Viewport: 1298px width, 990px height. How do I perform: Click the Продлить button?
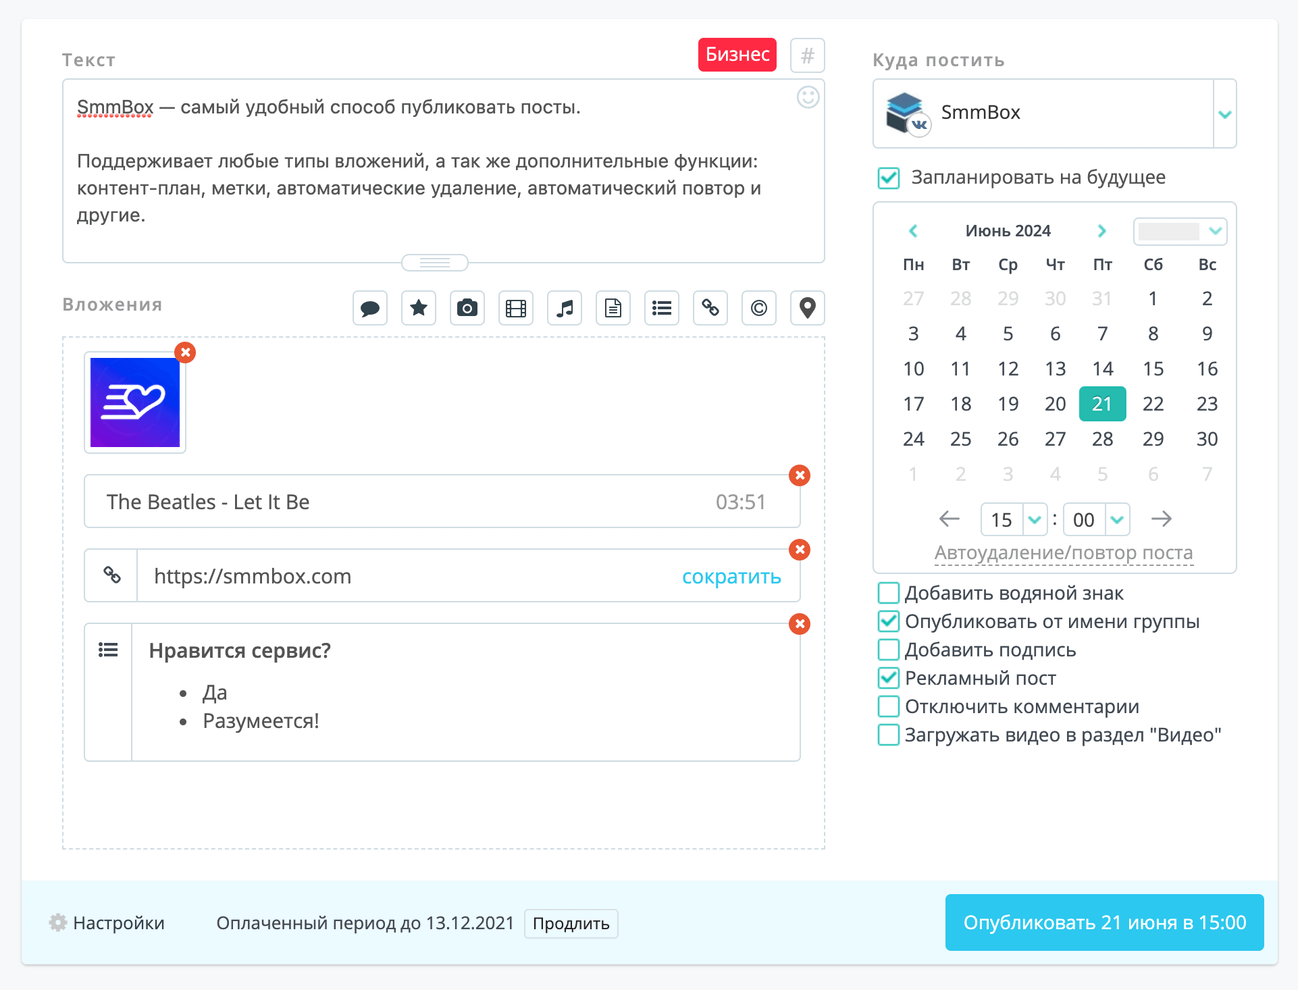[571, 923]
